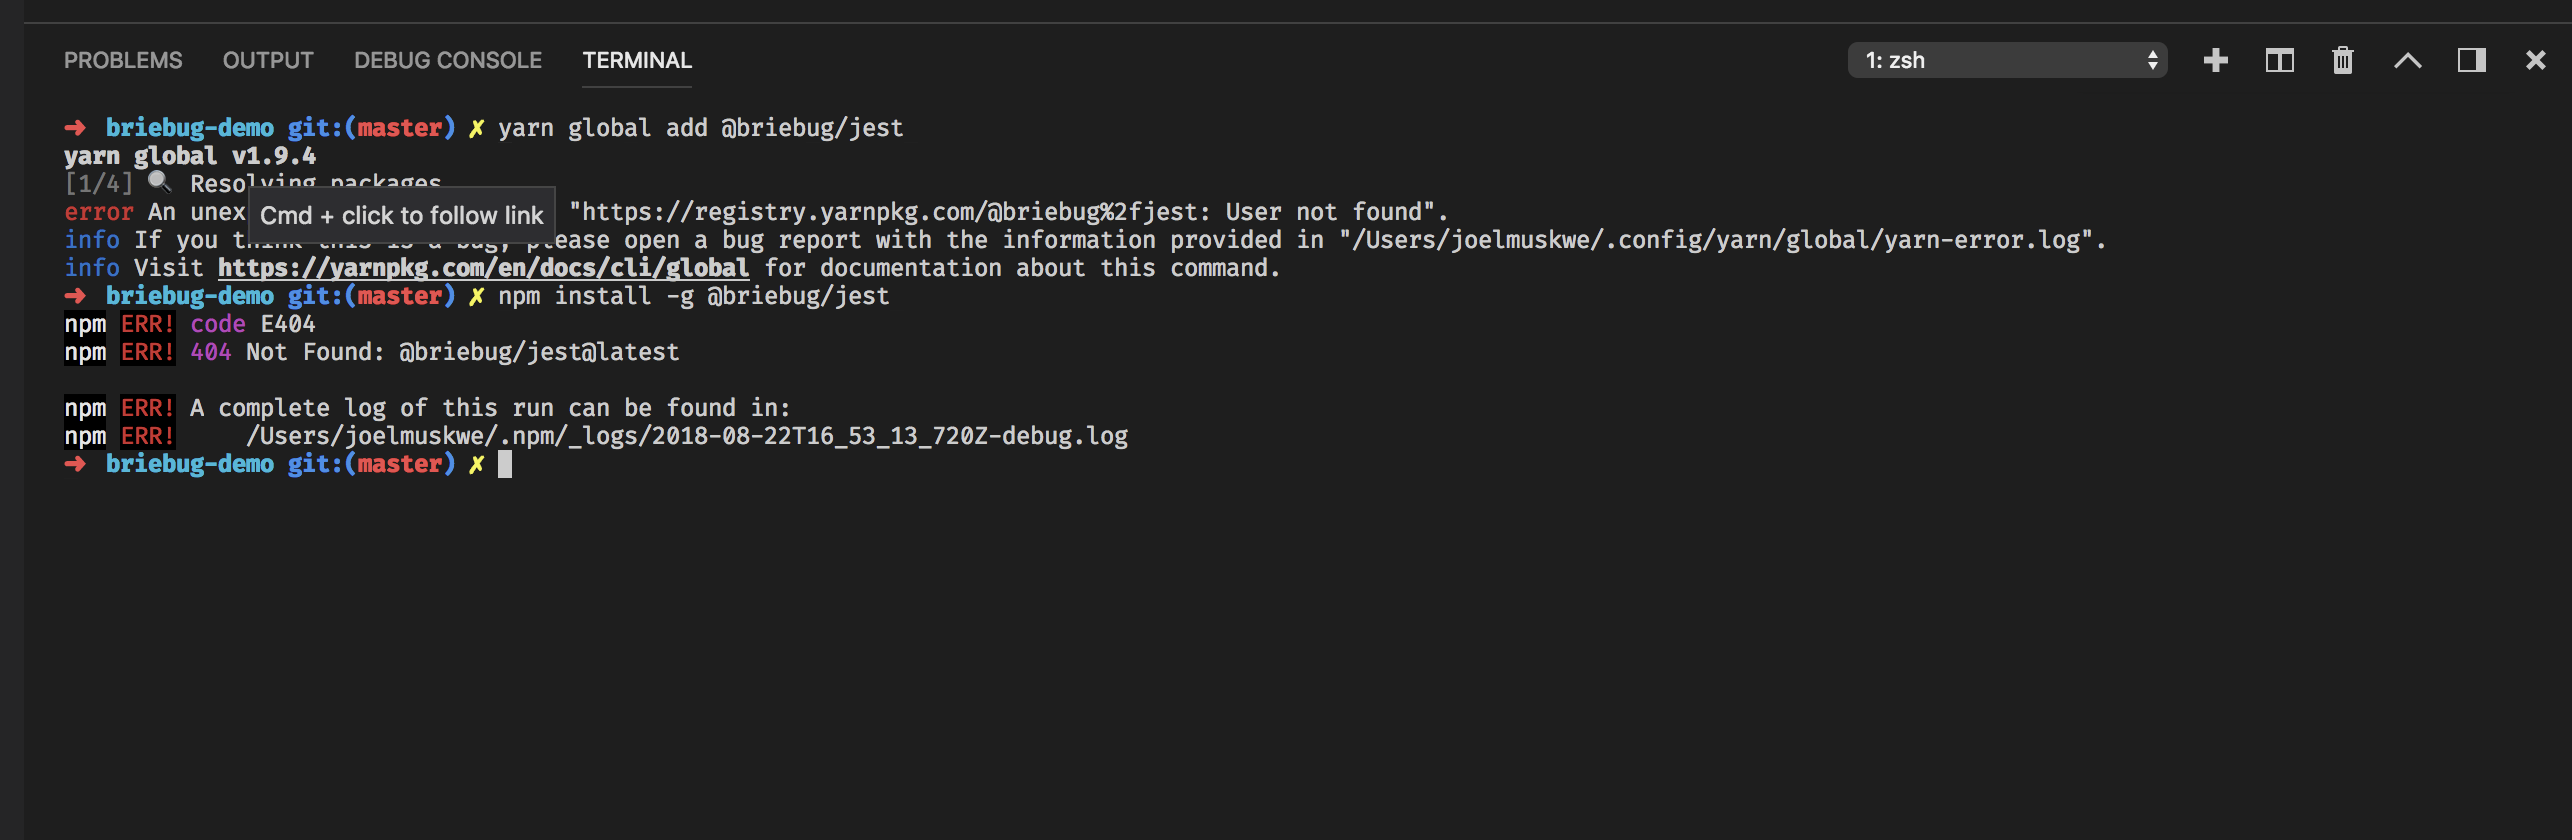Click the registry.yarnpkg.com URL
Image resolution: width=2572 pixels, height=840 pixels.
click(880, 211)
